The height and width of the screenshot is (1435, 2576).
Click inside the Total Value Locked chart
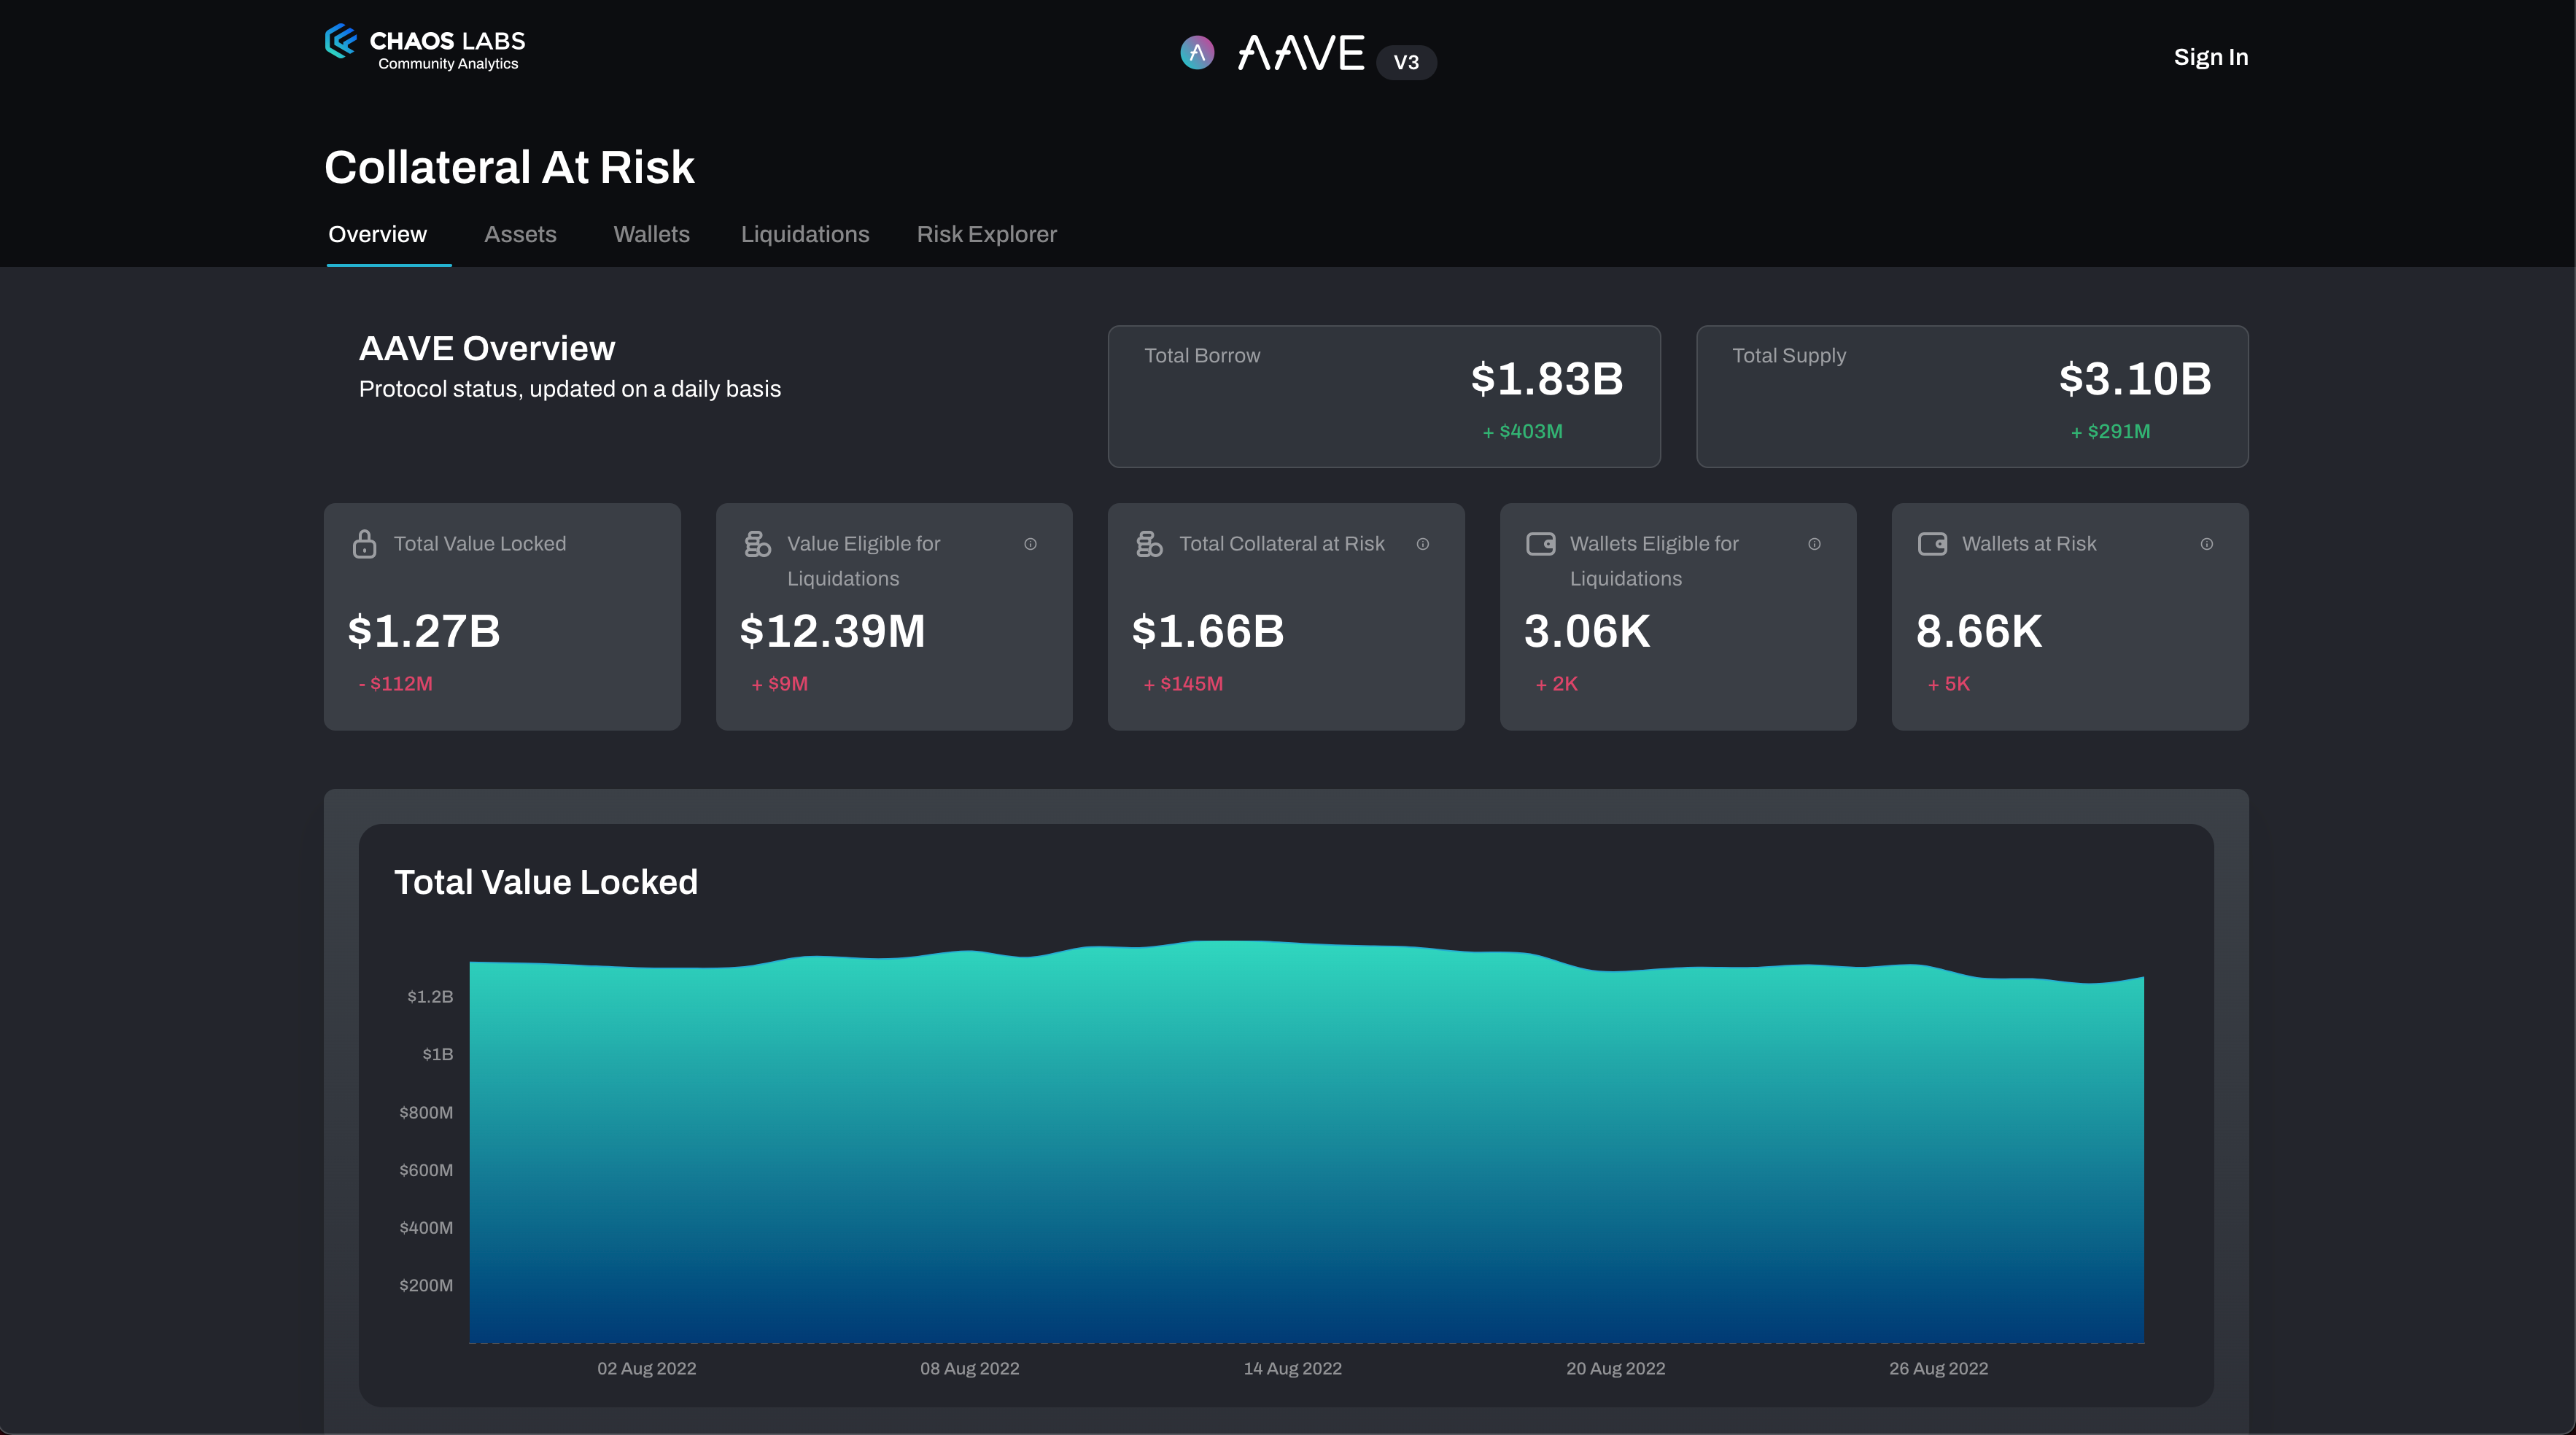[1300, 1150]
